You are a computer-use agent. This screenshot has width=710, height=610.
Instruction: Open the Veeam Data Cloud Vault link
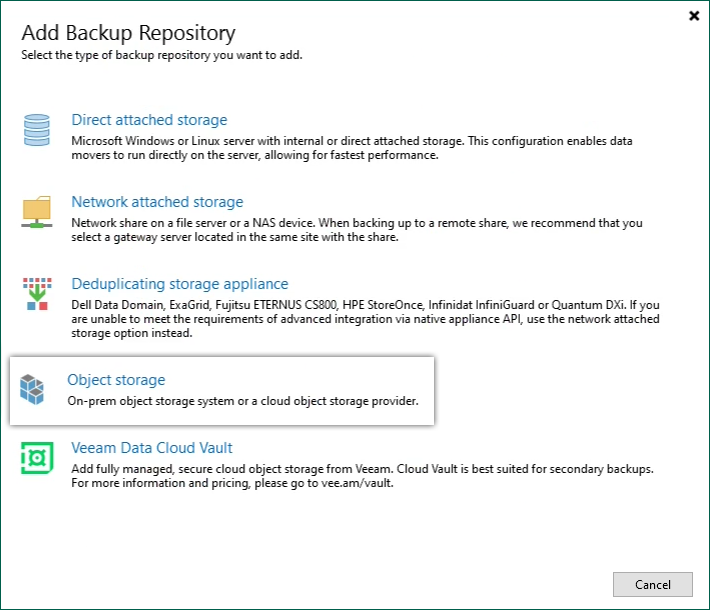tap(152, 448)
